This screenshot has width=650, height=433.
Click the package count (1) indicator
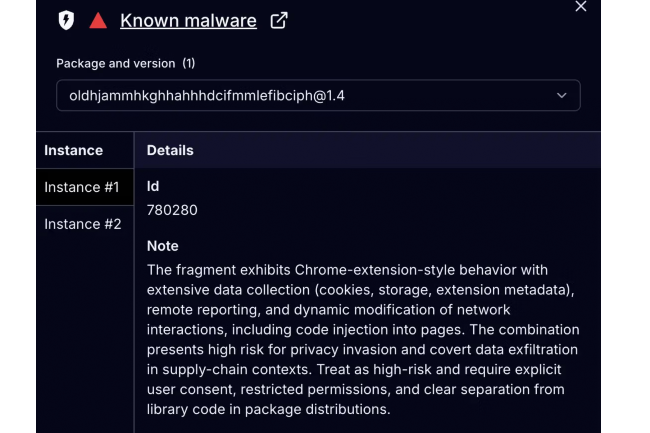(188, 63)
